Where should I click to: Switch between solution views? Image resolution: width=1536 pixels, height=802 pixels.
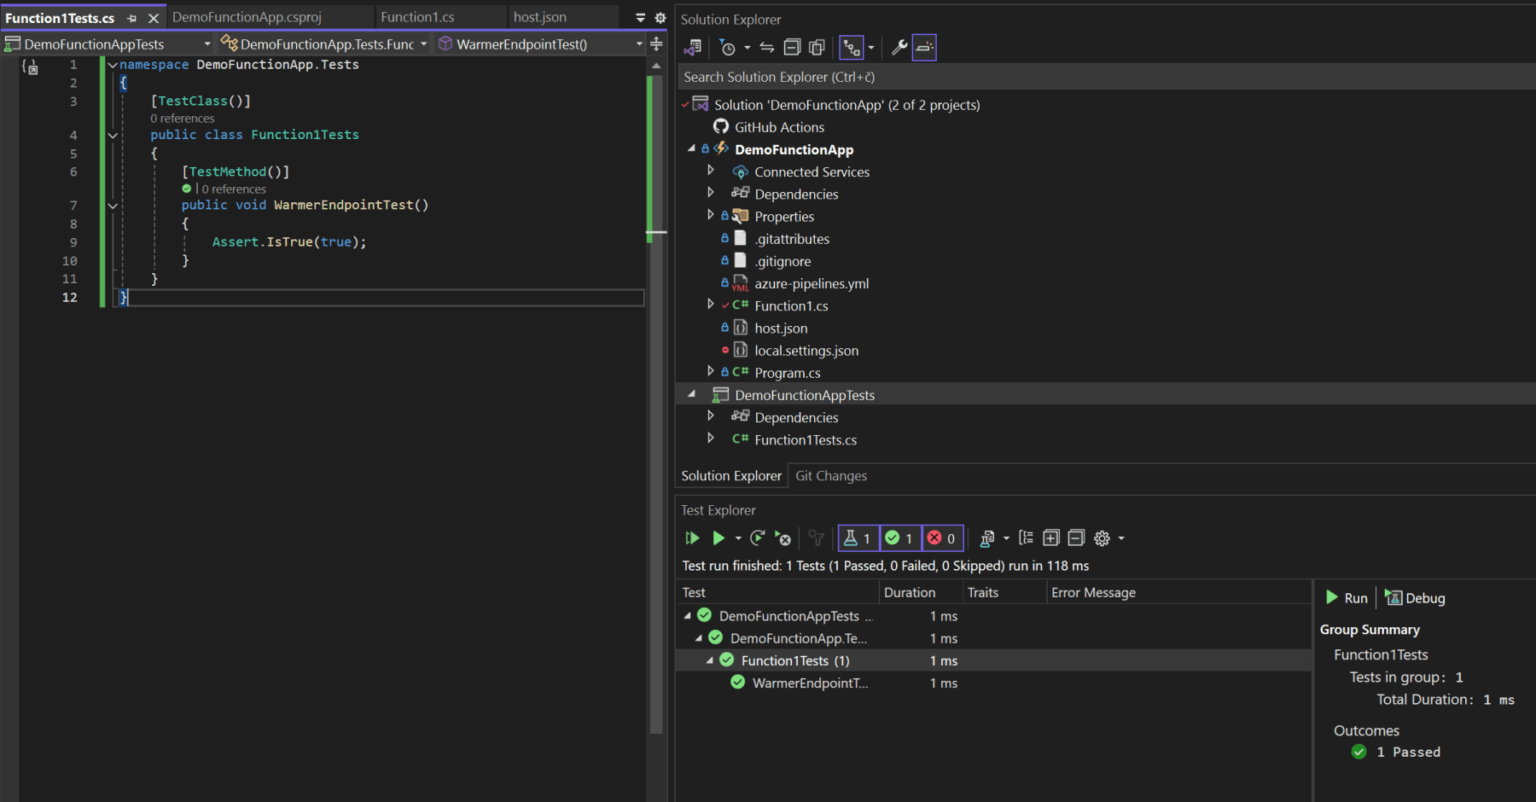[851, 47]
